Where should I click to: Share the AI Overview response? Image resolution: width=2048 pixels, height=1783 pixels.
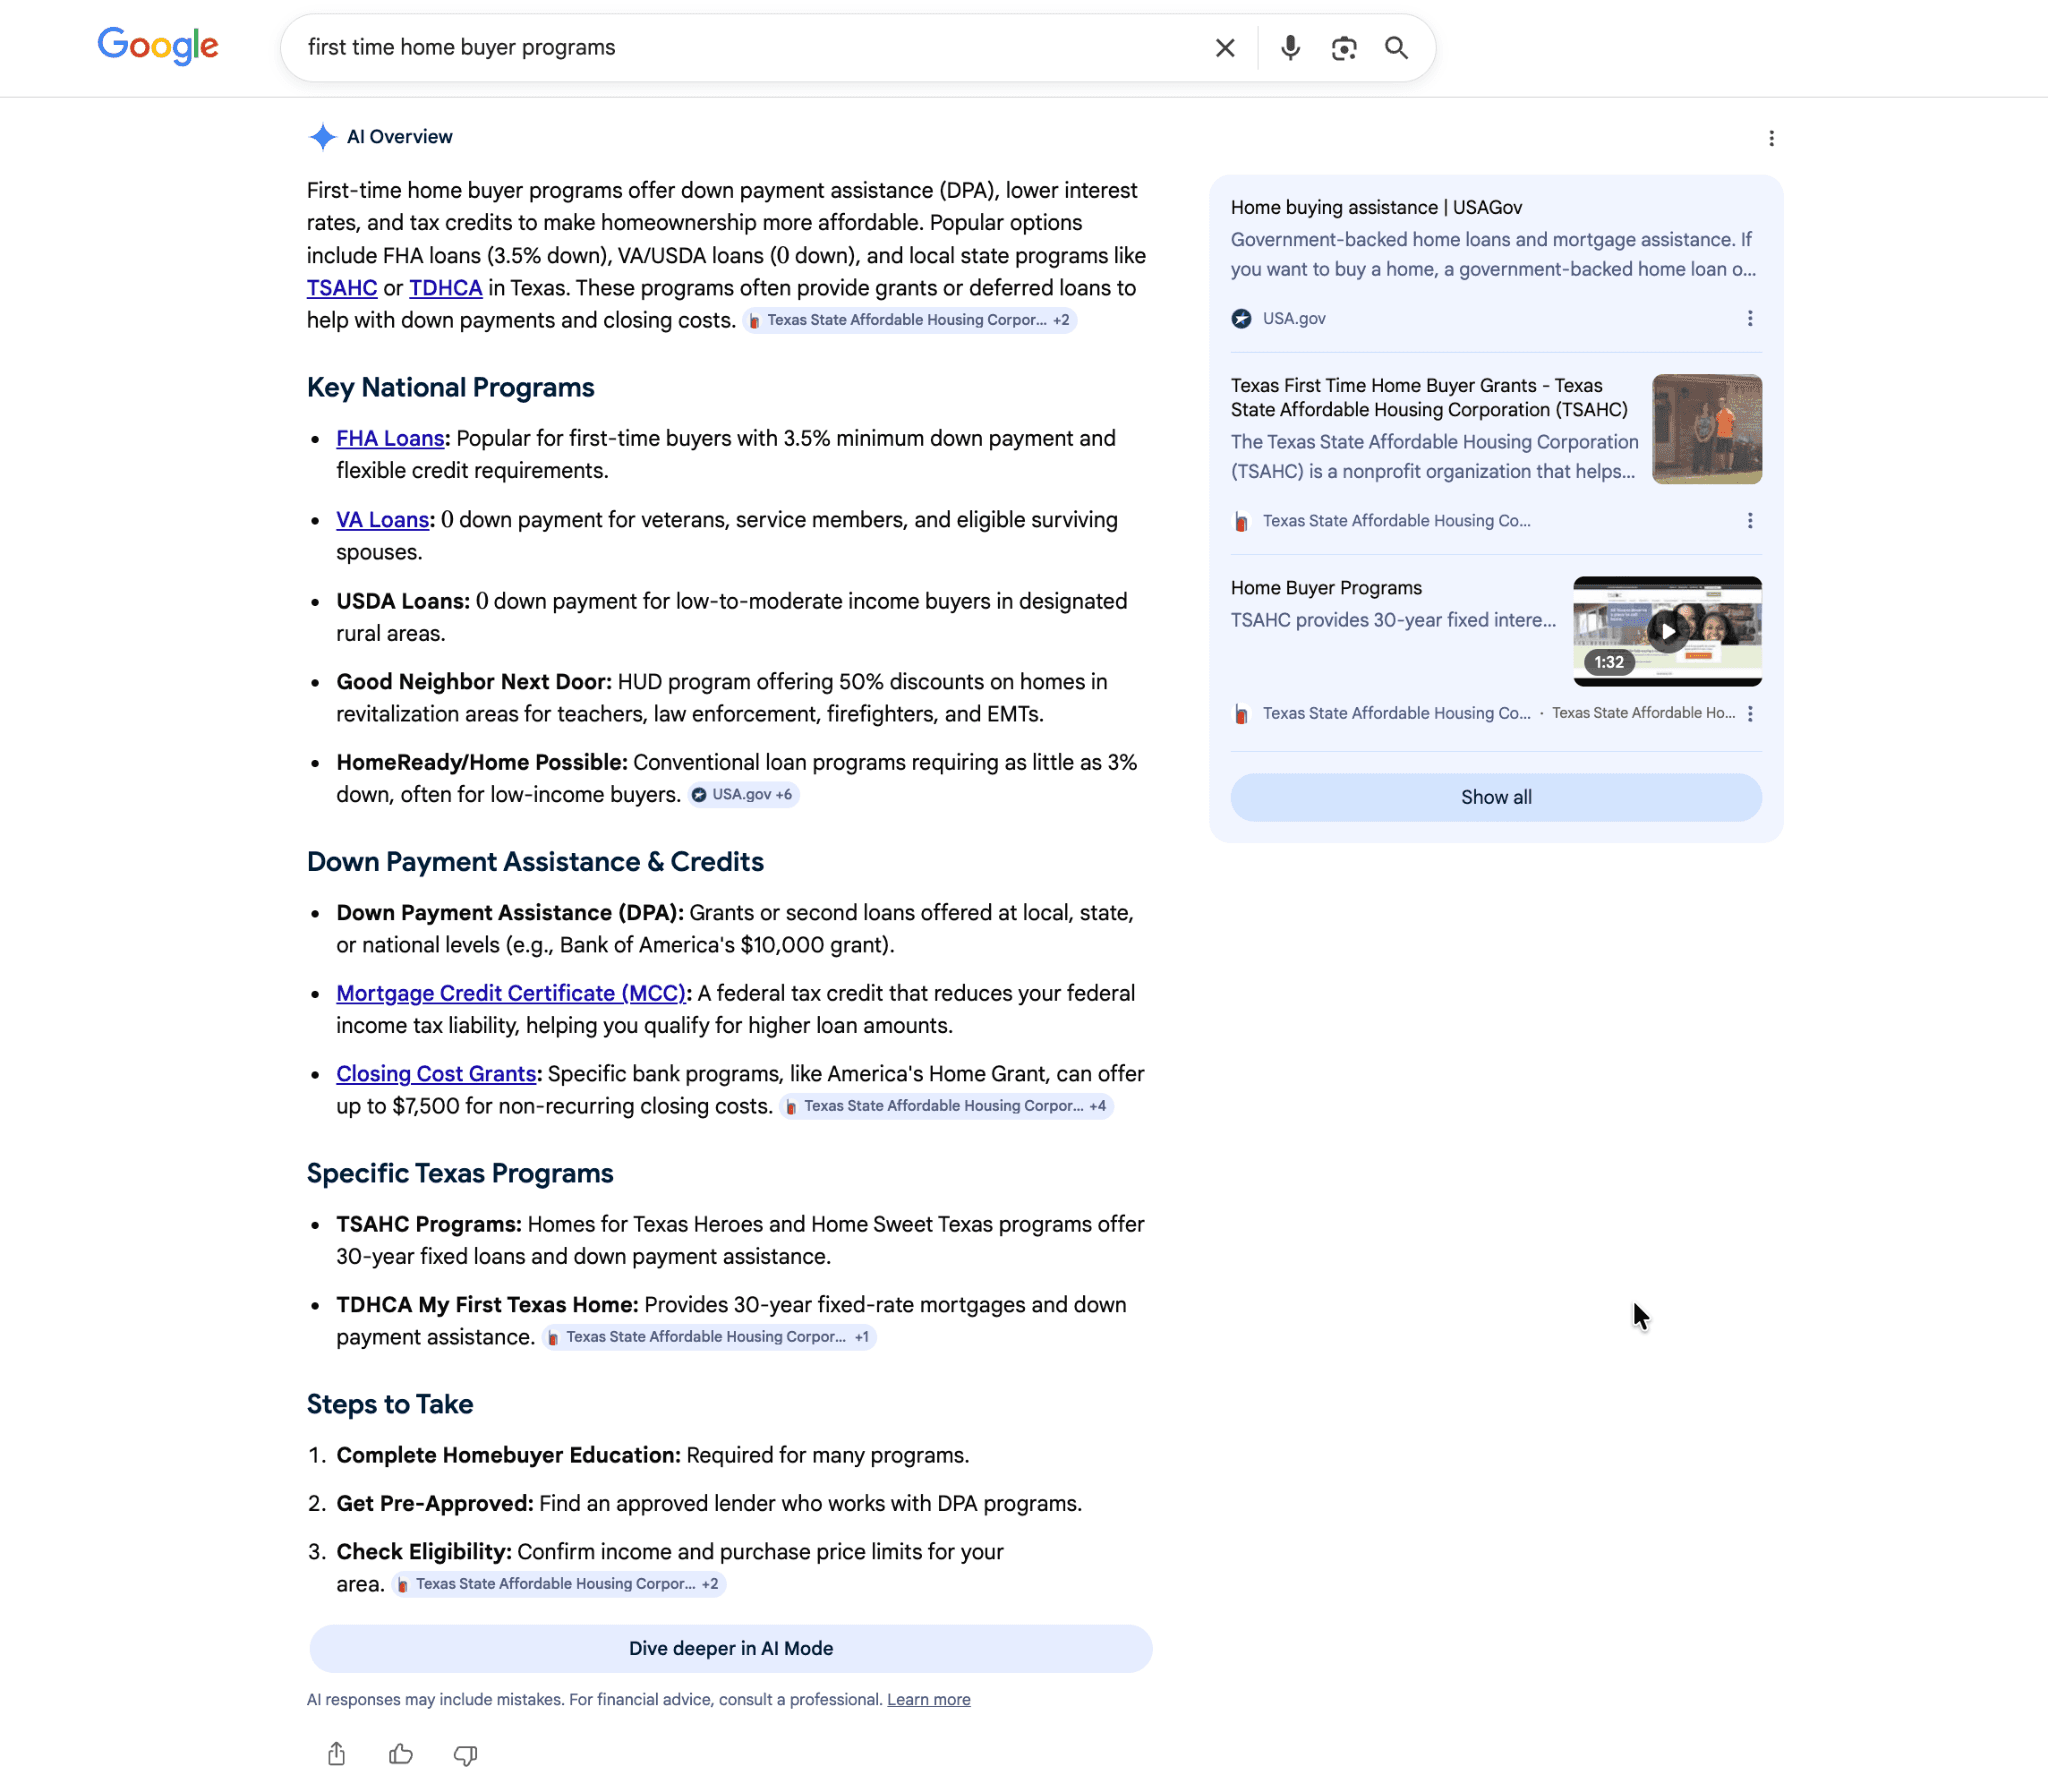click(x=336, y=1754)
